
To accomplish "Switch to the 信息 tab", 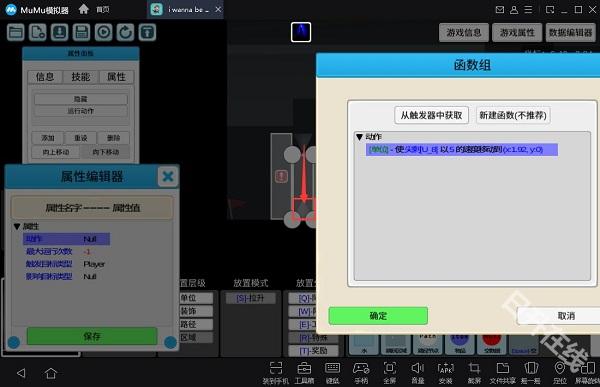I will pyautogui.click(x=45, y=77).
